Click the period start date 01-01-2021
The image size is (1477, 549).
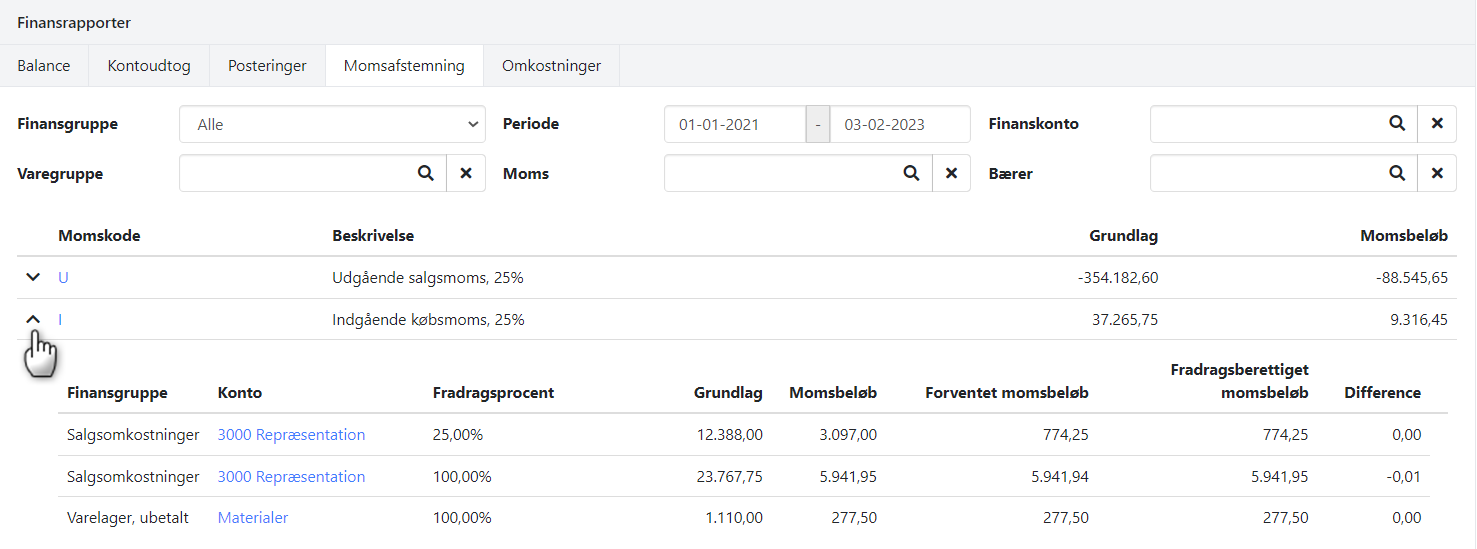coord(735,124)
